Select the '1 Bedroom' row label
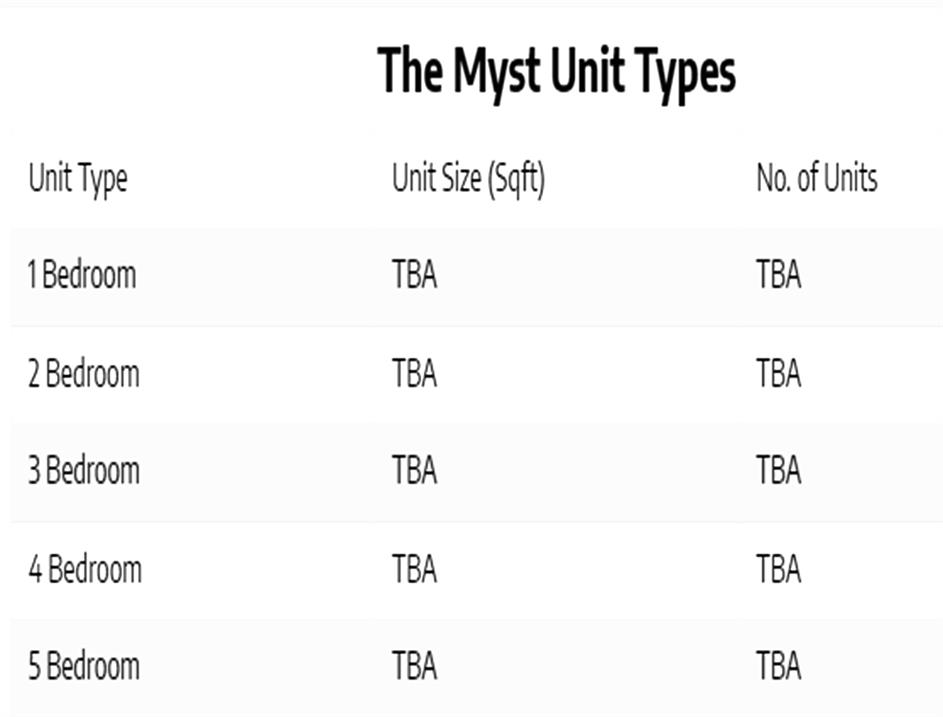Image resolution: width=943 pixels, height=717 pixels. 81,274
